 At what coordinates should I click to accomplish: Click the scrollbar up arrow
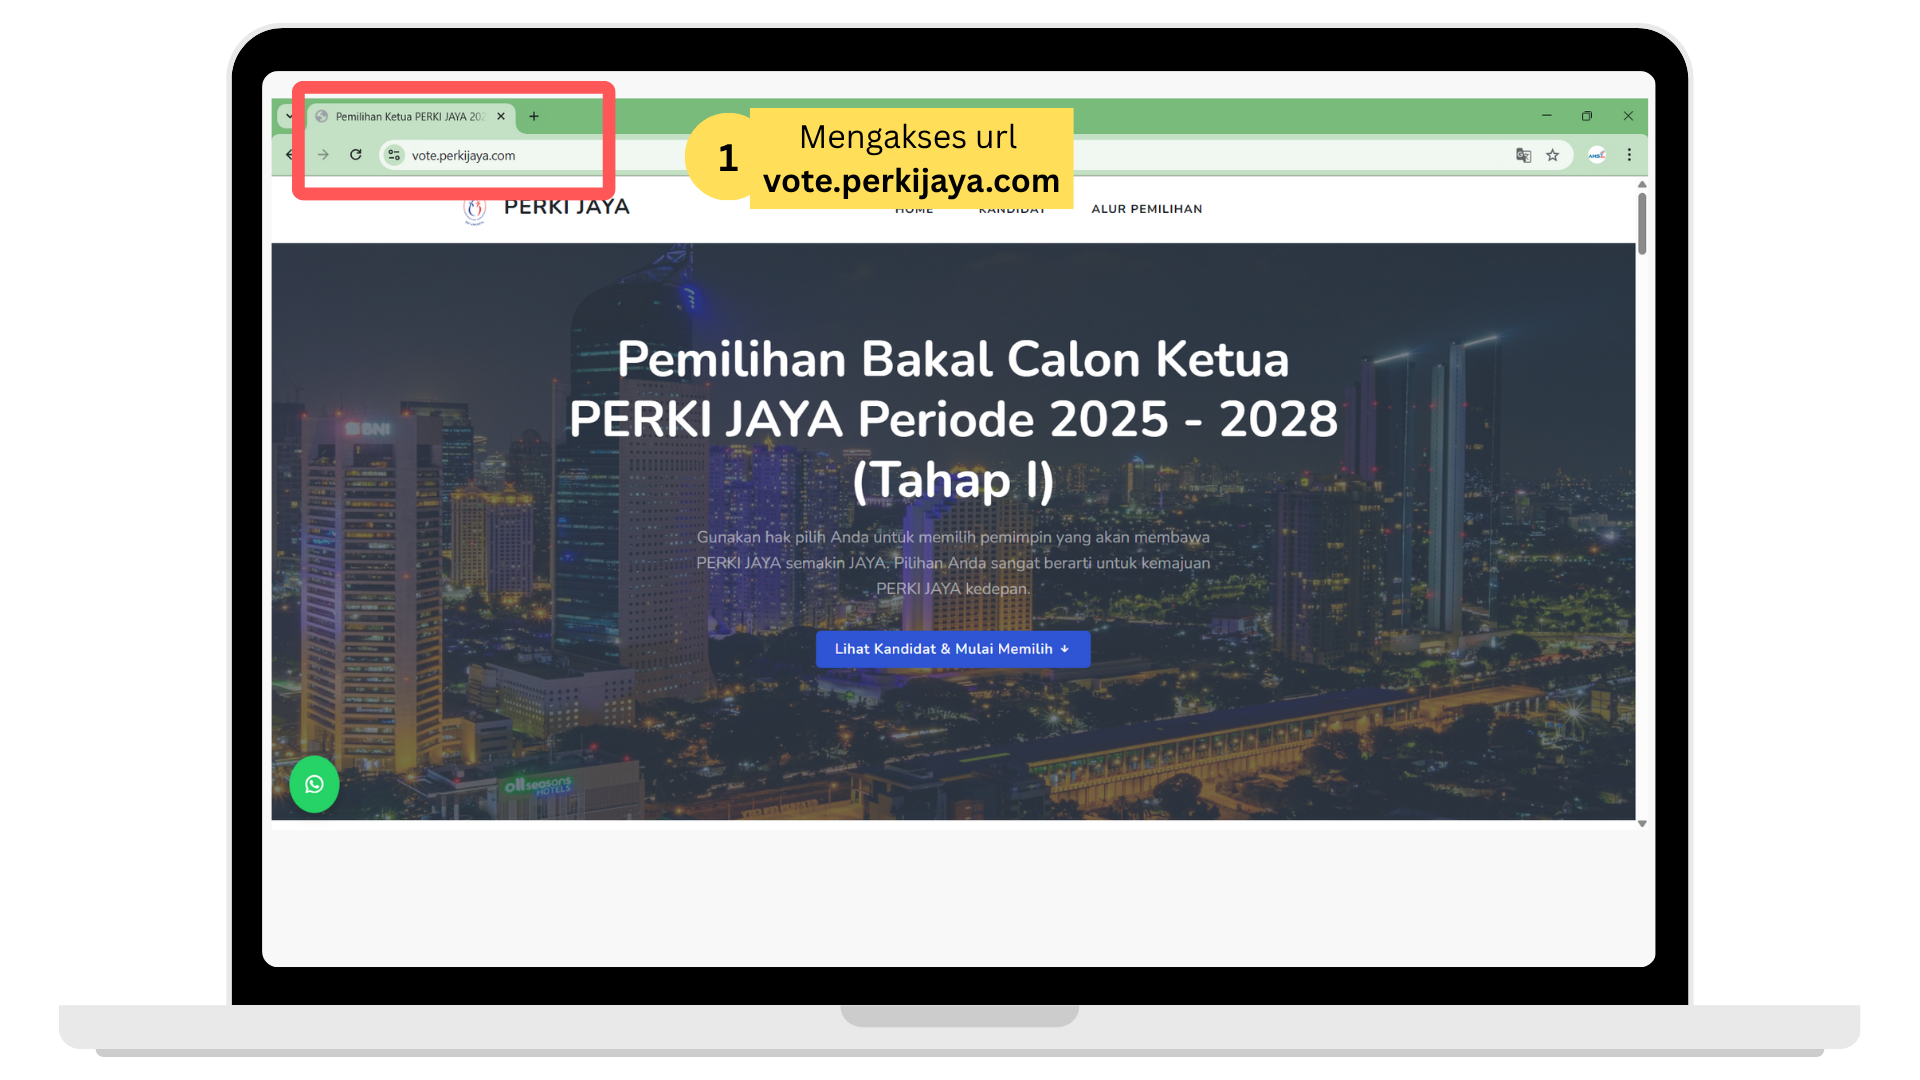(x=1642, y=185)
